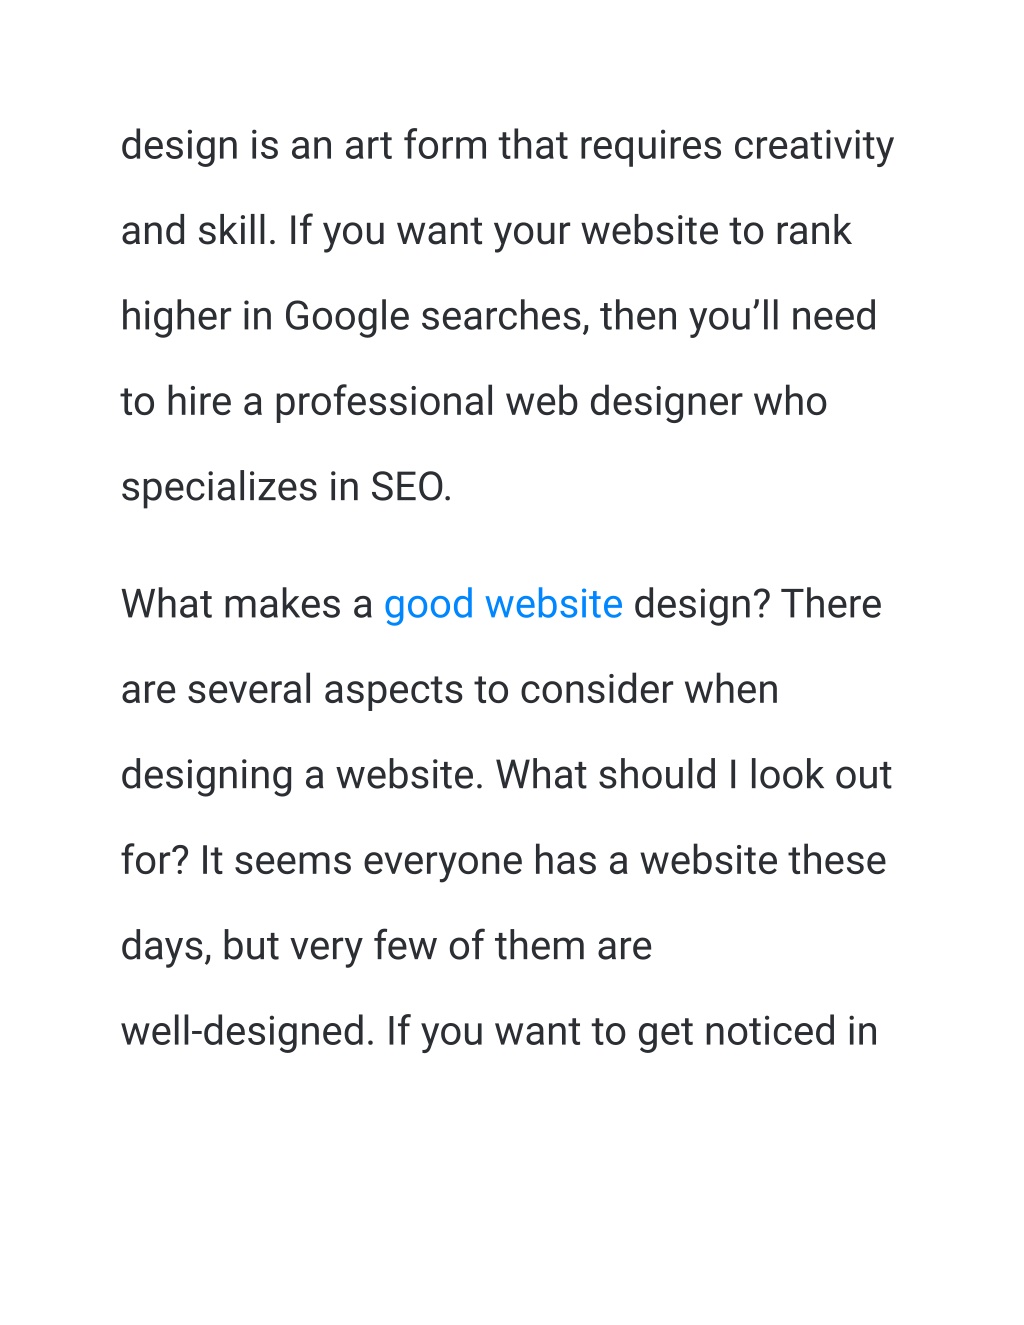Click "days," at the line start
1024x1325 pixels.
pos(166,948)
